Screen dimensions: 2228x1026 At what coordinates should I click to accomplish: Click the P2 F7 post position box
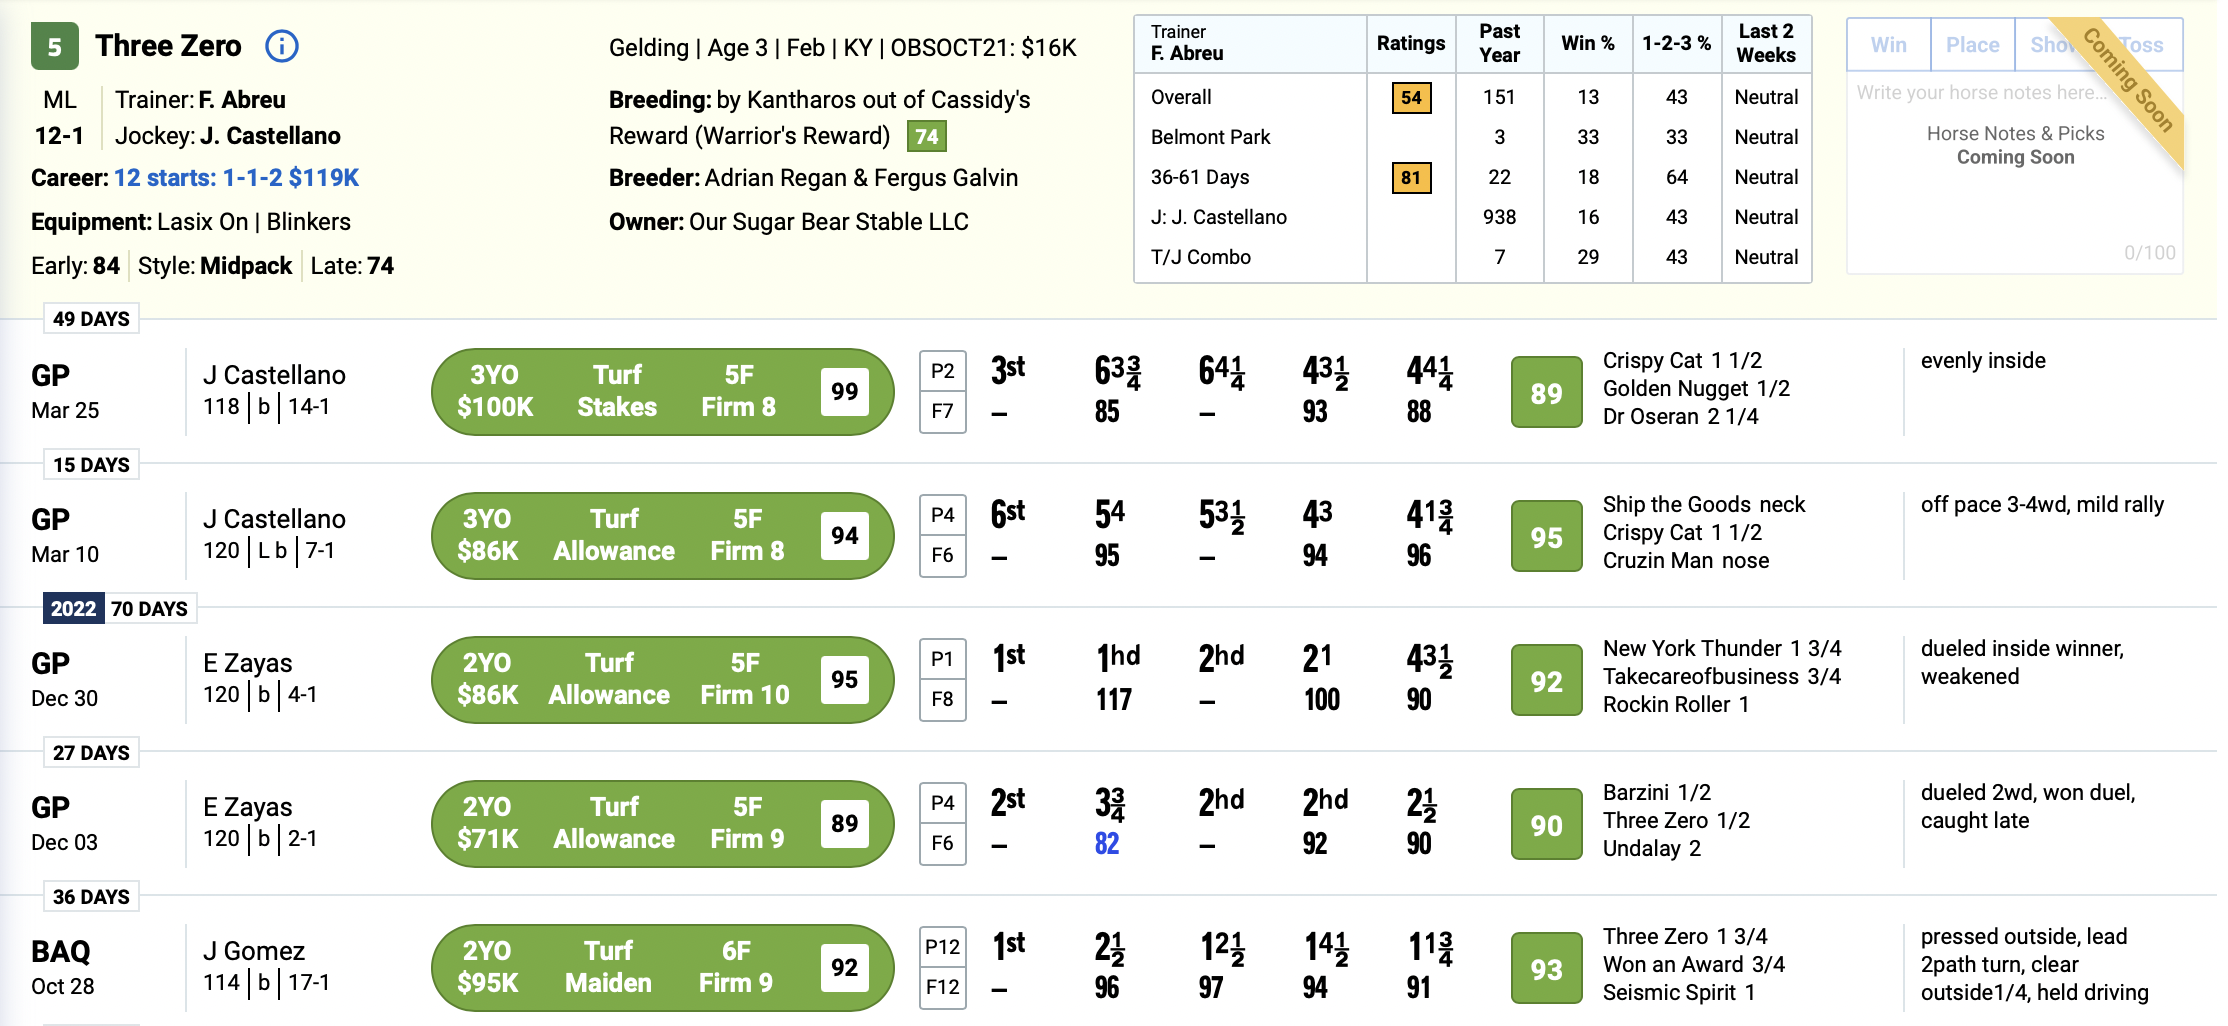pyautogui.click(x=942, y=391)
